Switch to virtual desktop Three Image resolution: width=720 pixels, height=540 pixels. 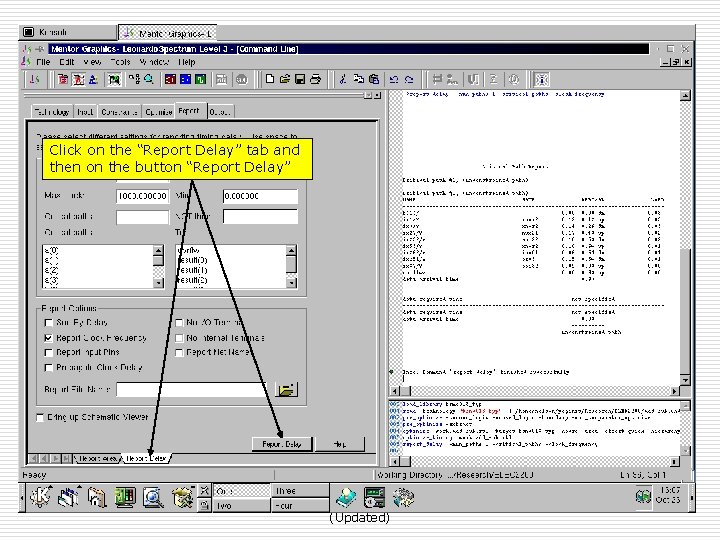pos(299,491)
